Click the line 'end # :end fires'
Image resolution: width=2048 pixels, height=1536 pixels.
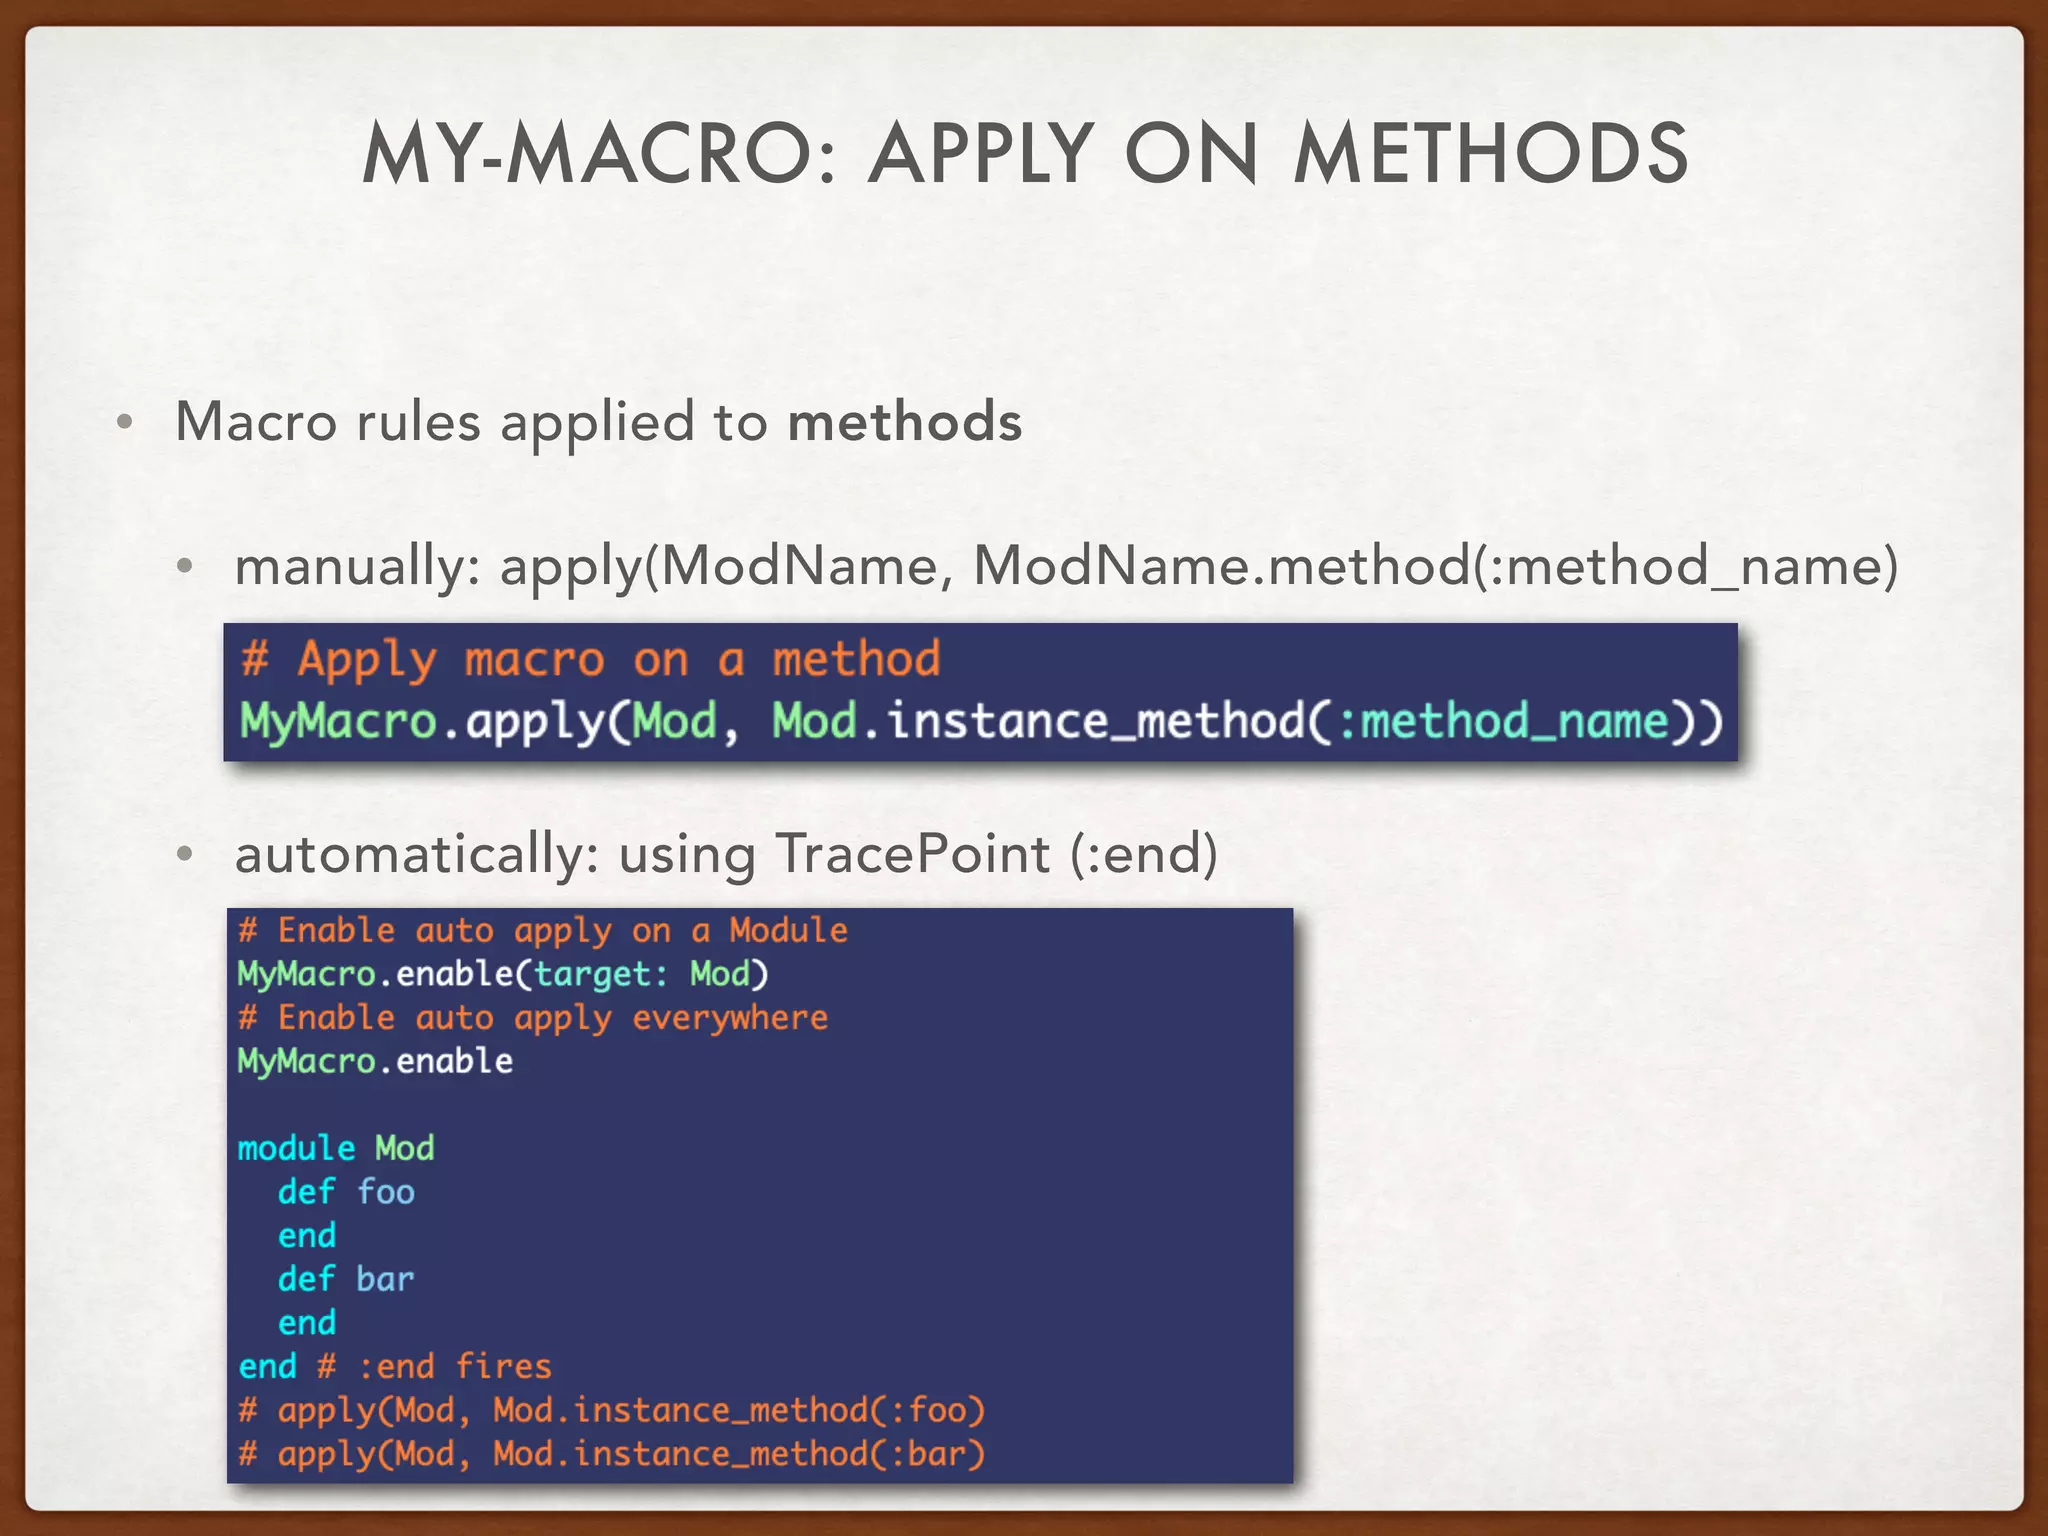click(x=395, y=1366)
